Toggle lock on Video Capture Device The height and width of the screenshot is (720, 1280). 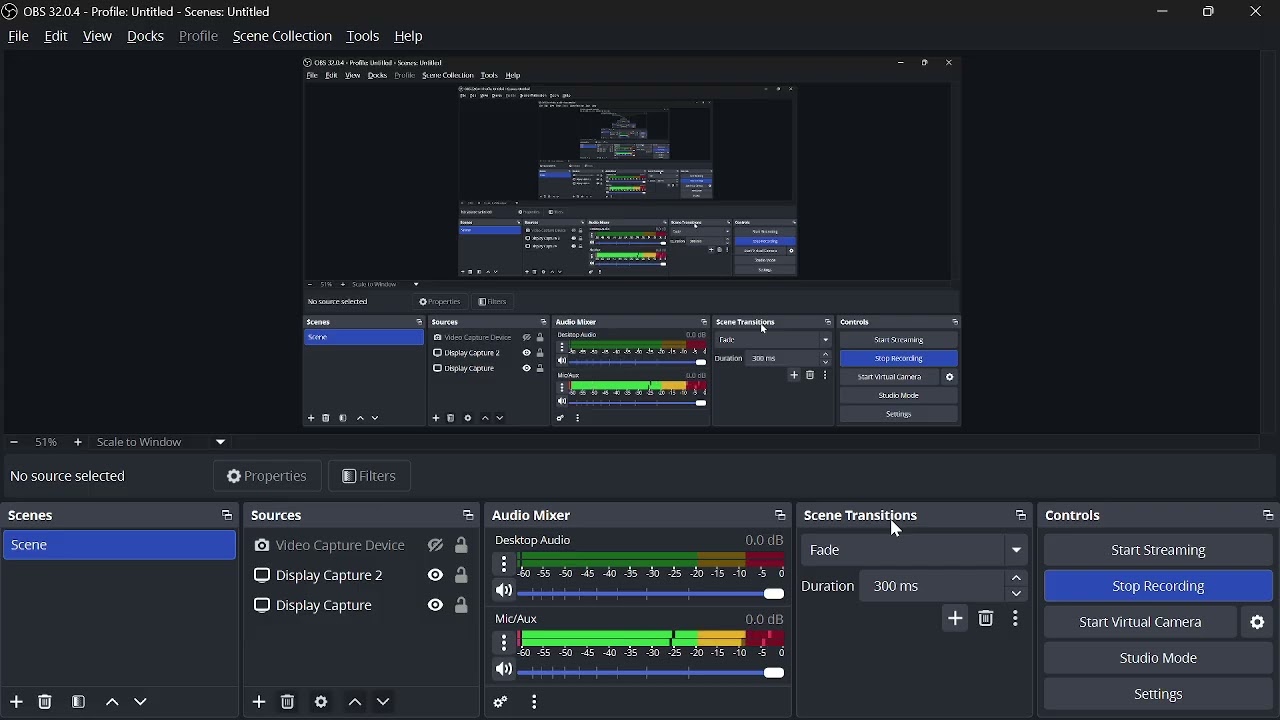coord(462,546)
